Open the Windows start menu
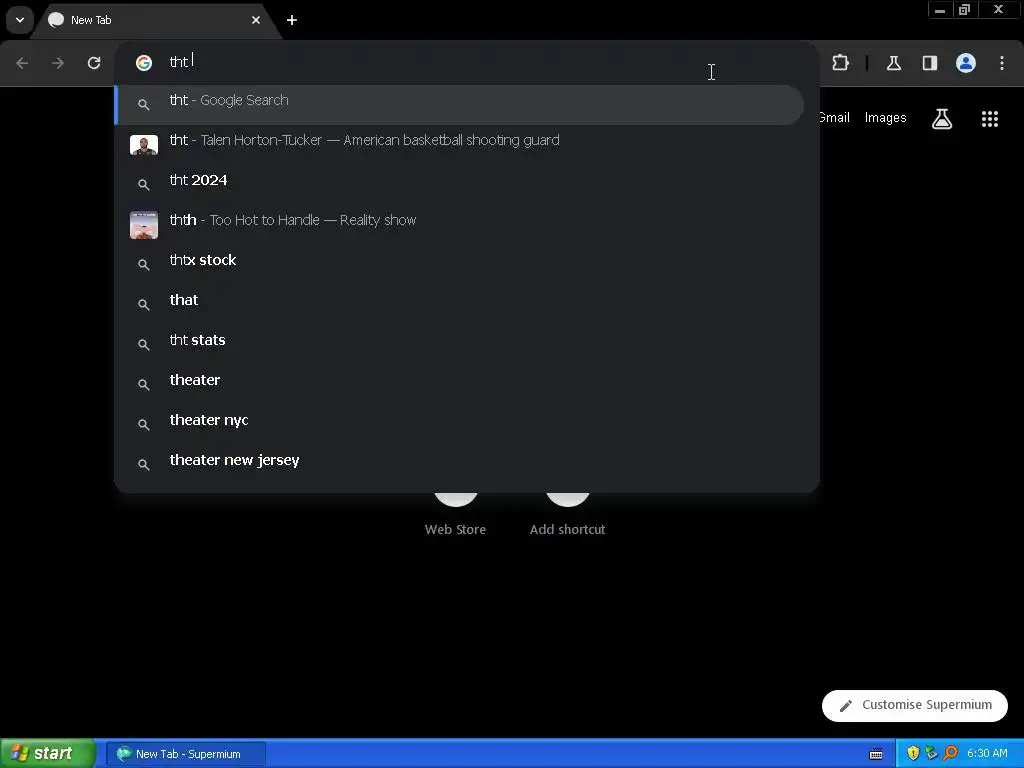Screen dimensions: 1024x768 click(48, 754)
